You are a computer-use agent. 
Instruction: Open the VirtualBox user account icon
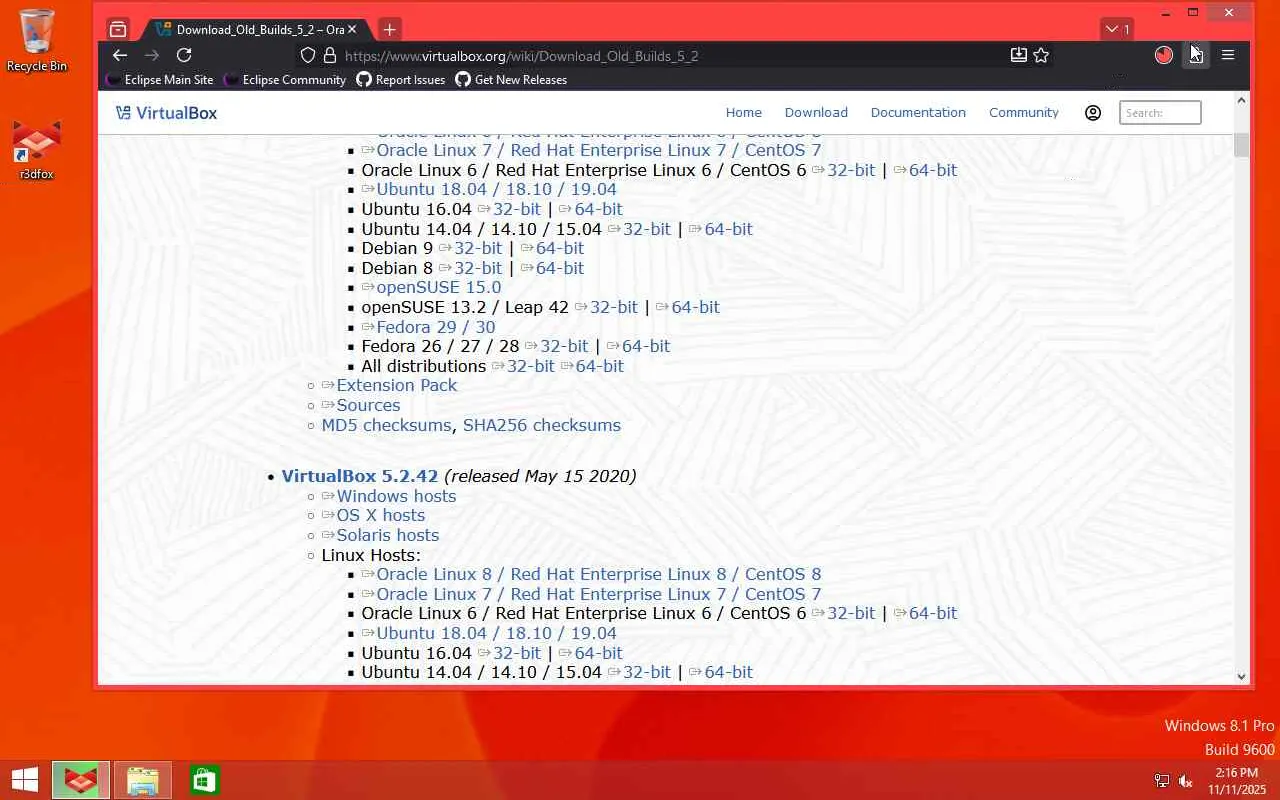pyautogui.click(x=1093, y=113)
